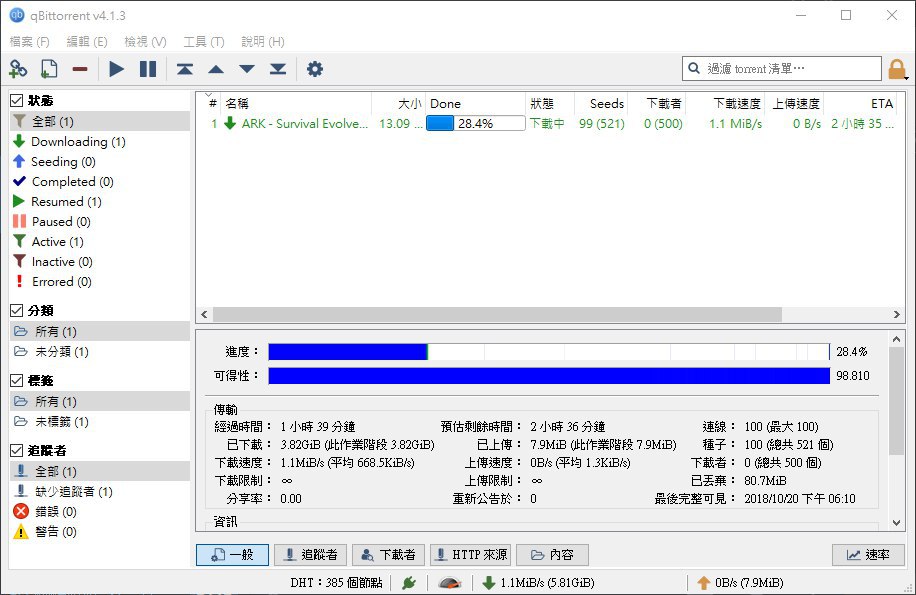Open the 檢視 (V) menu

click(145, 41)
